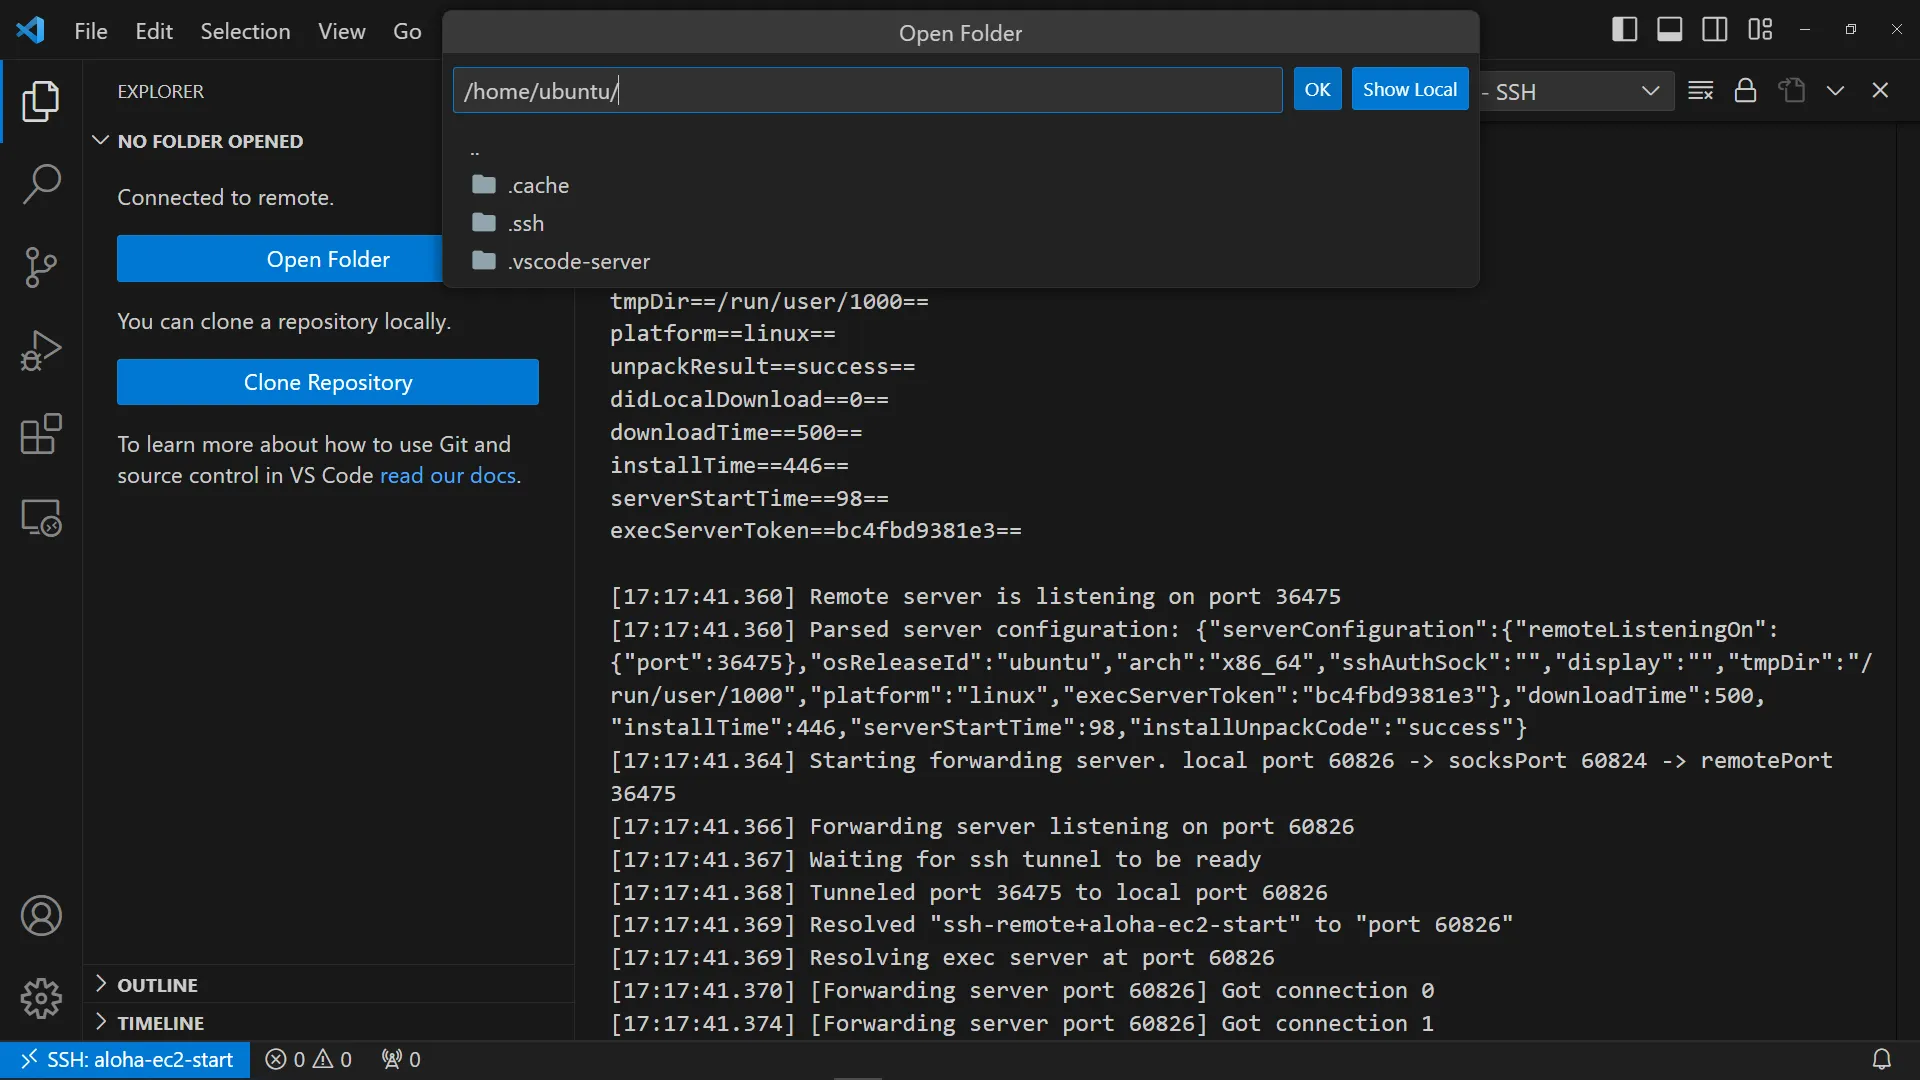1920x1080 pixels.
Task: Click the notifications bell in status bar
Action: [x=1881, y=1059]
